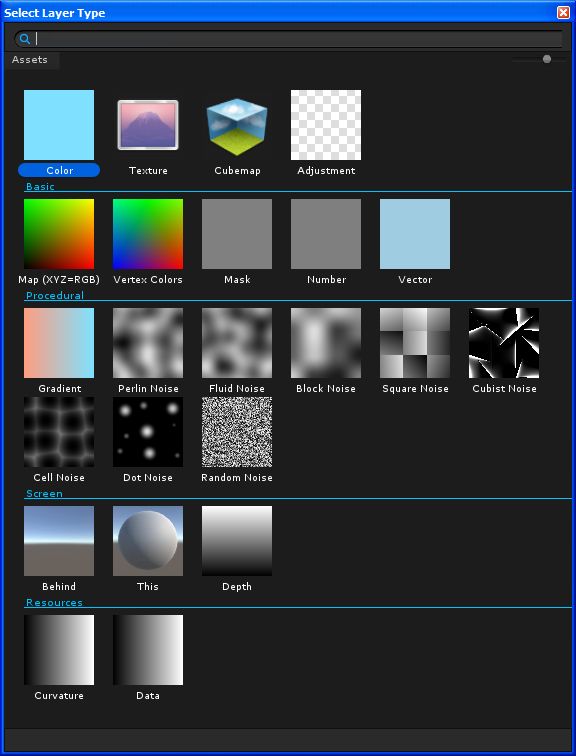Viewport: 576px width, 756px height.
Task: Select the light blue Color swatch
Action: click(x=59, y=125)
